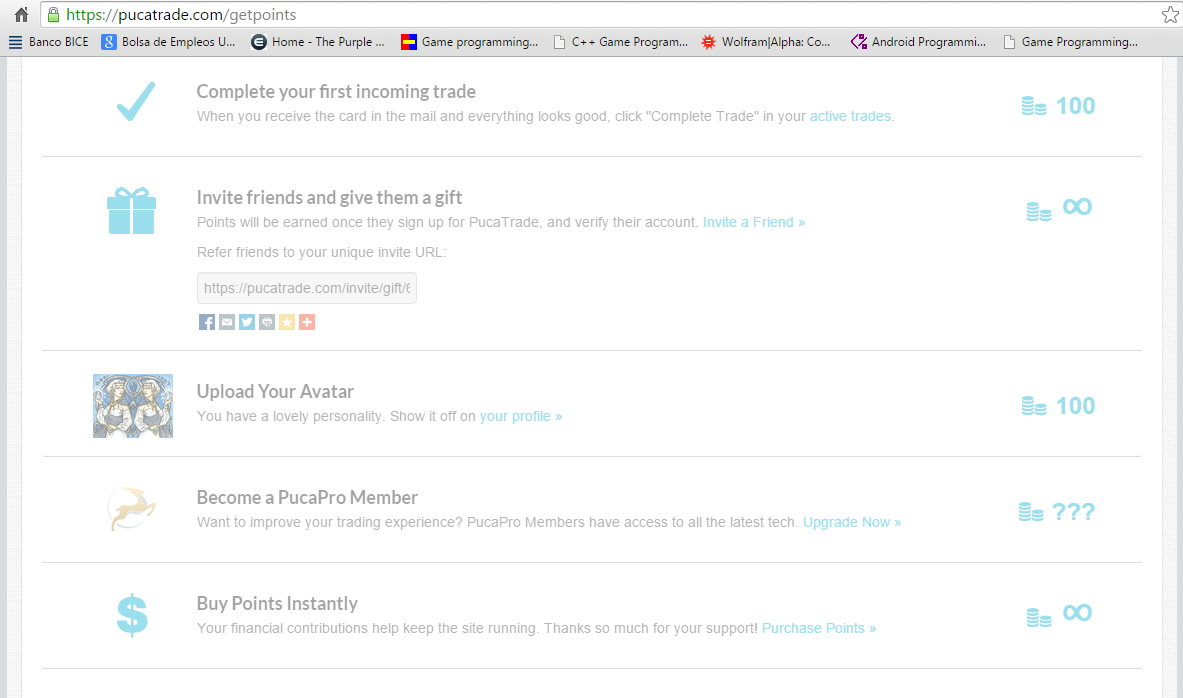This screenshot has height=698, width=1183.
Task: Go to the your profile » link
Action: coord(521,417)
